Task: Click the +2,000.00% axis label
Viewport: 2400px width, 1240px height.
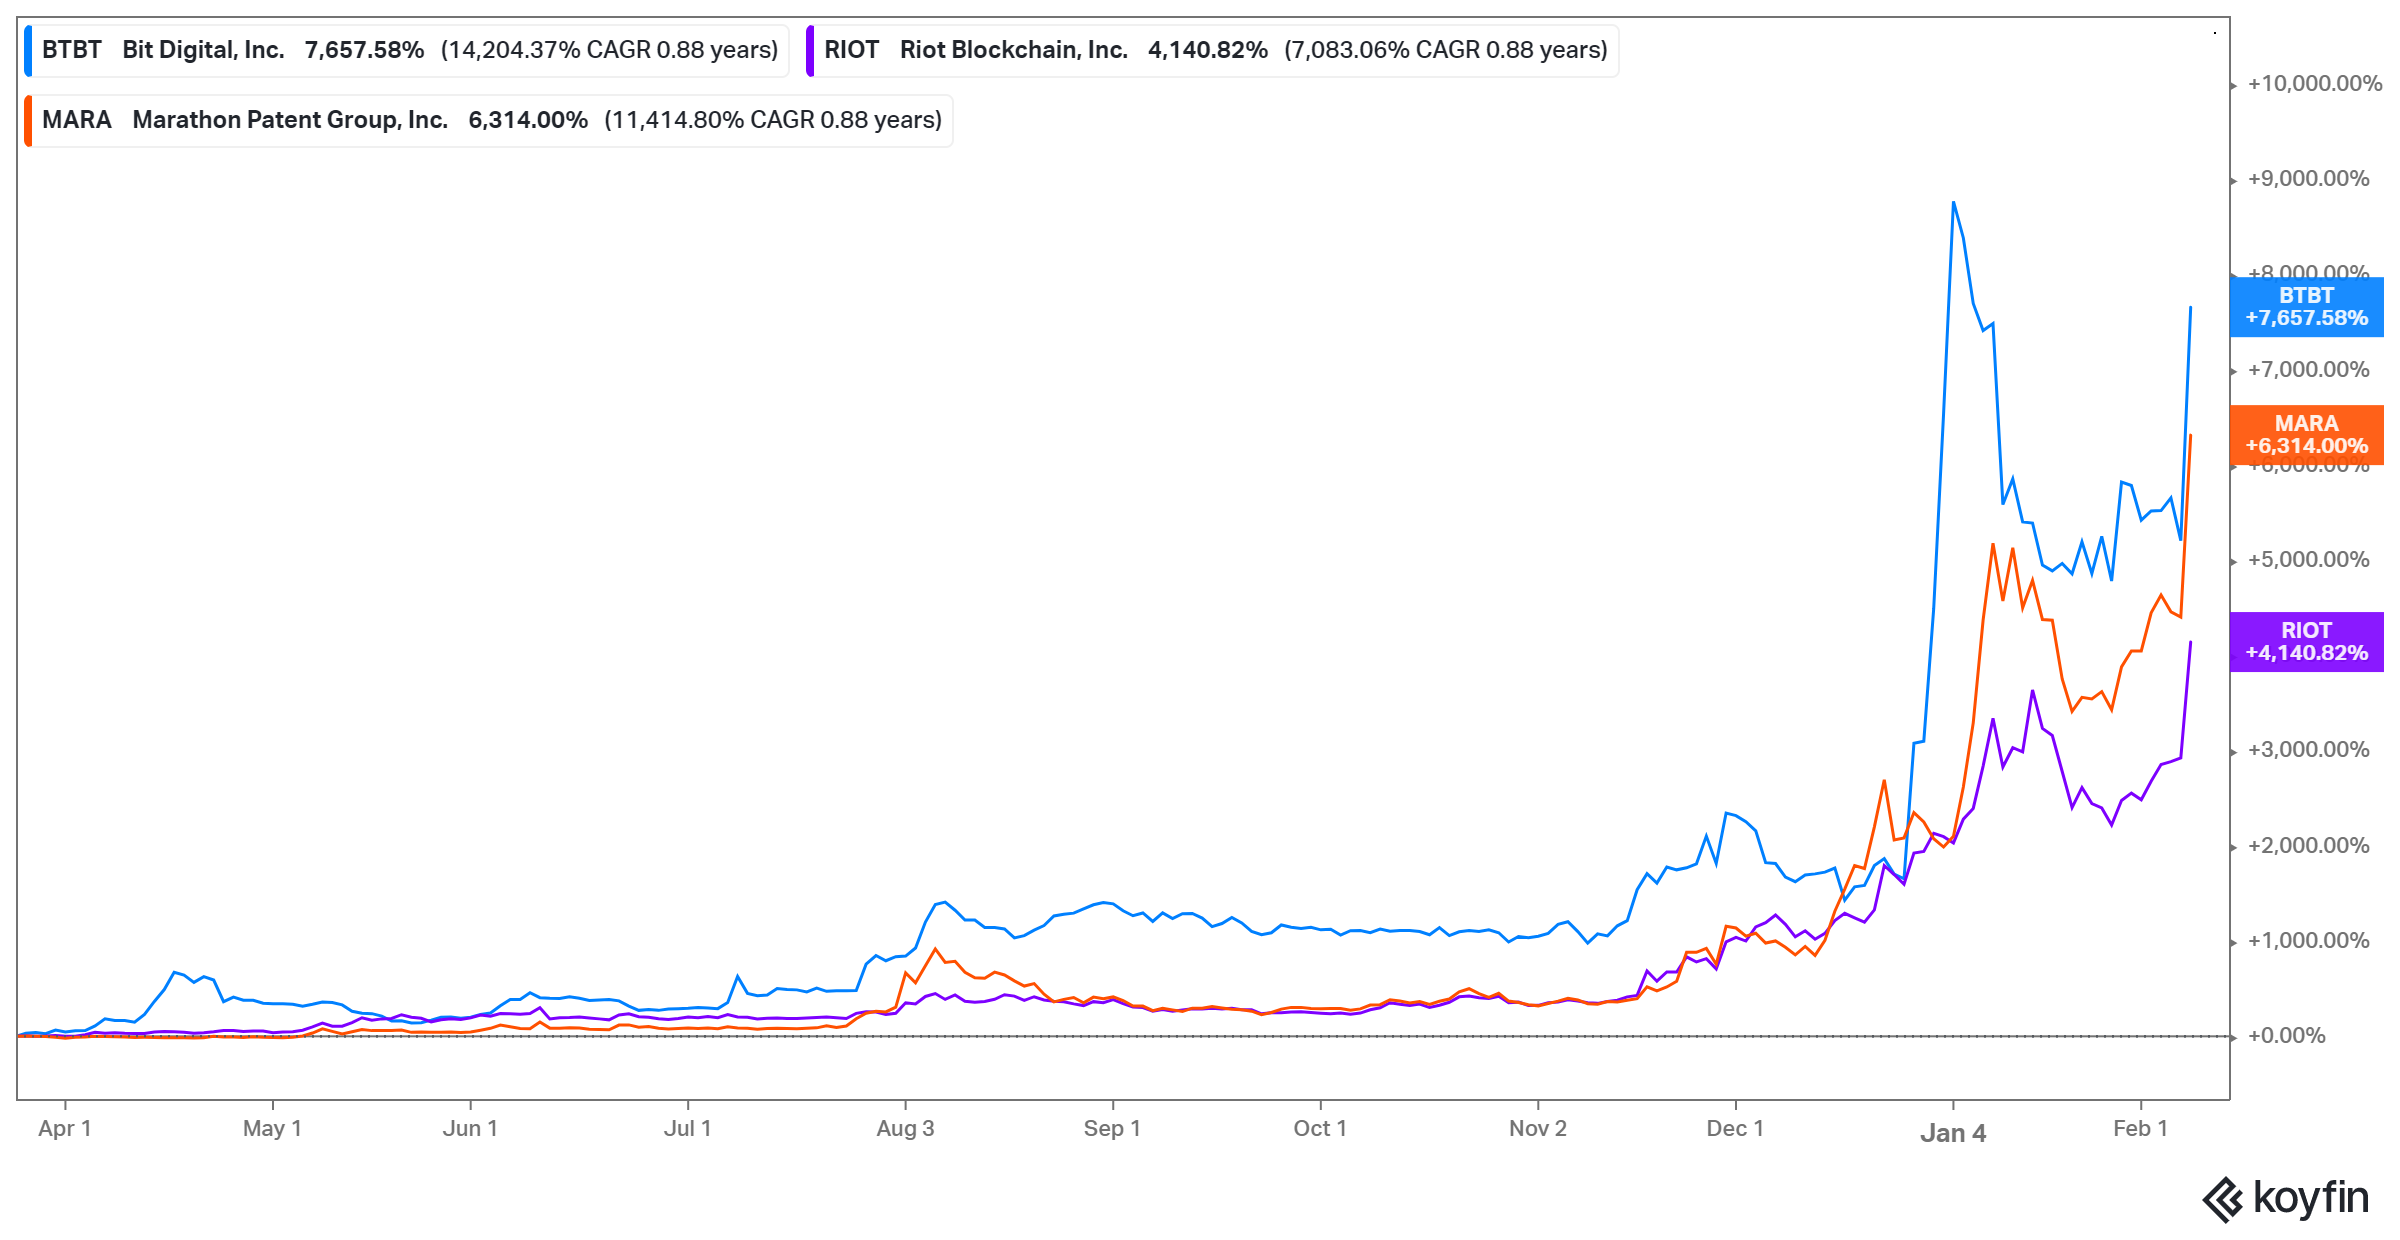Action: (2308, 845)
